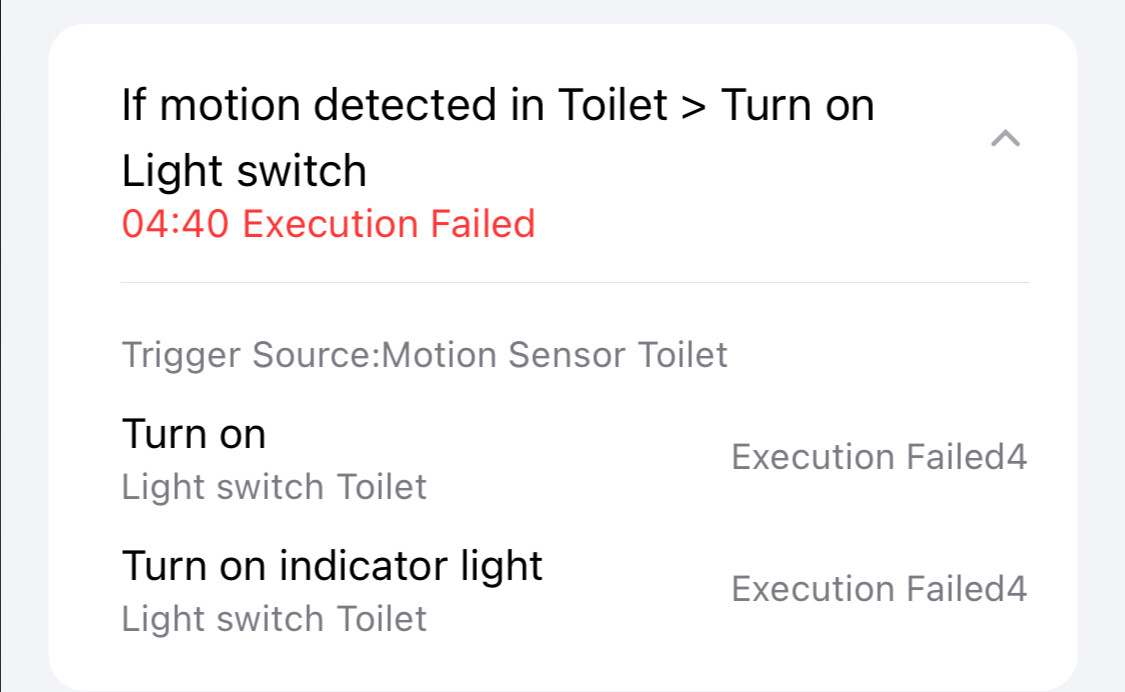The height and width of the screenshot is (692, 1125).
Task: Click "Light switch" on the title's second line
Action: click(244, 172)
